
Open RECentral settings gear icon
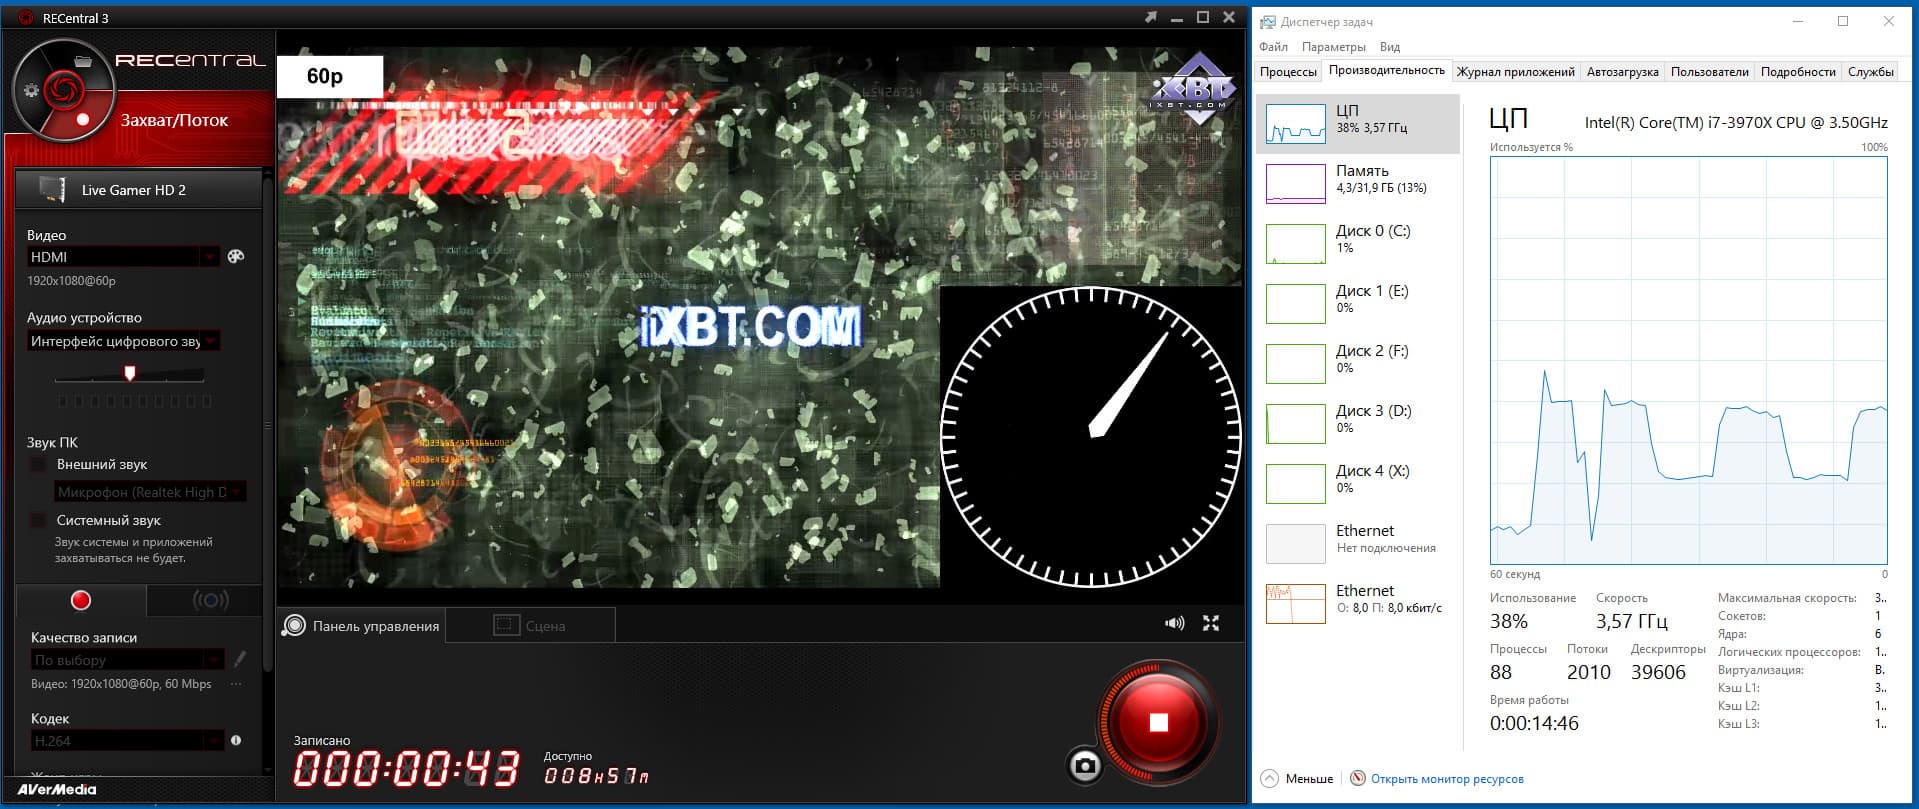(x=31, y=90)
